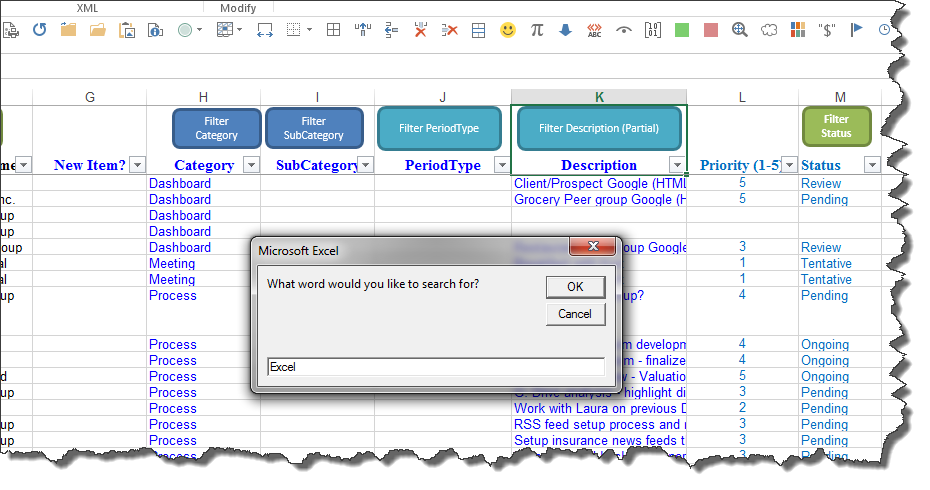This screenshot has width=930, height=490.
Task: Click the cloud outline icon
Action: 769,30
